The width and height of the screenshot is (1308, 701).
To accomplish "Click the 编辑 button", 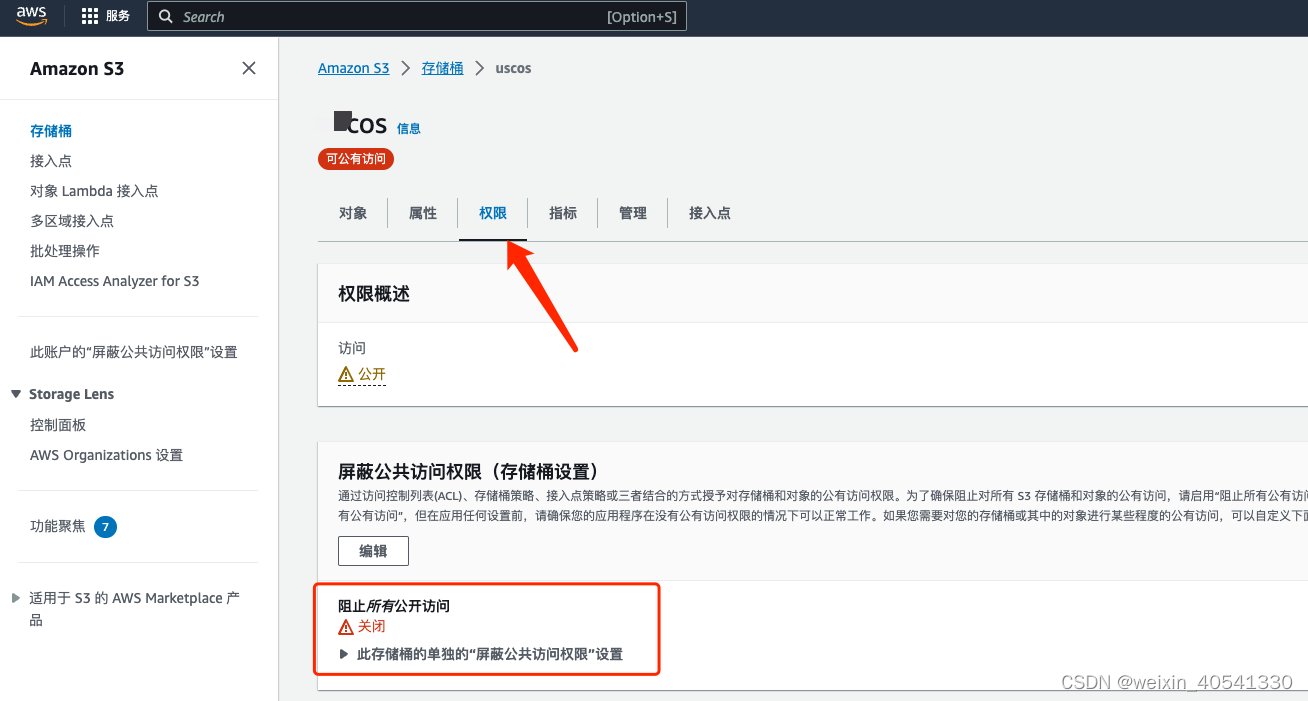I will 373,551.
